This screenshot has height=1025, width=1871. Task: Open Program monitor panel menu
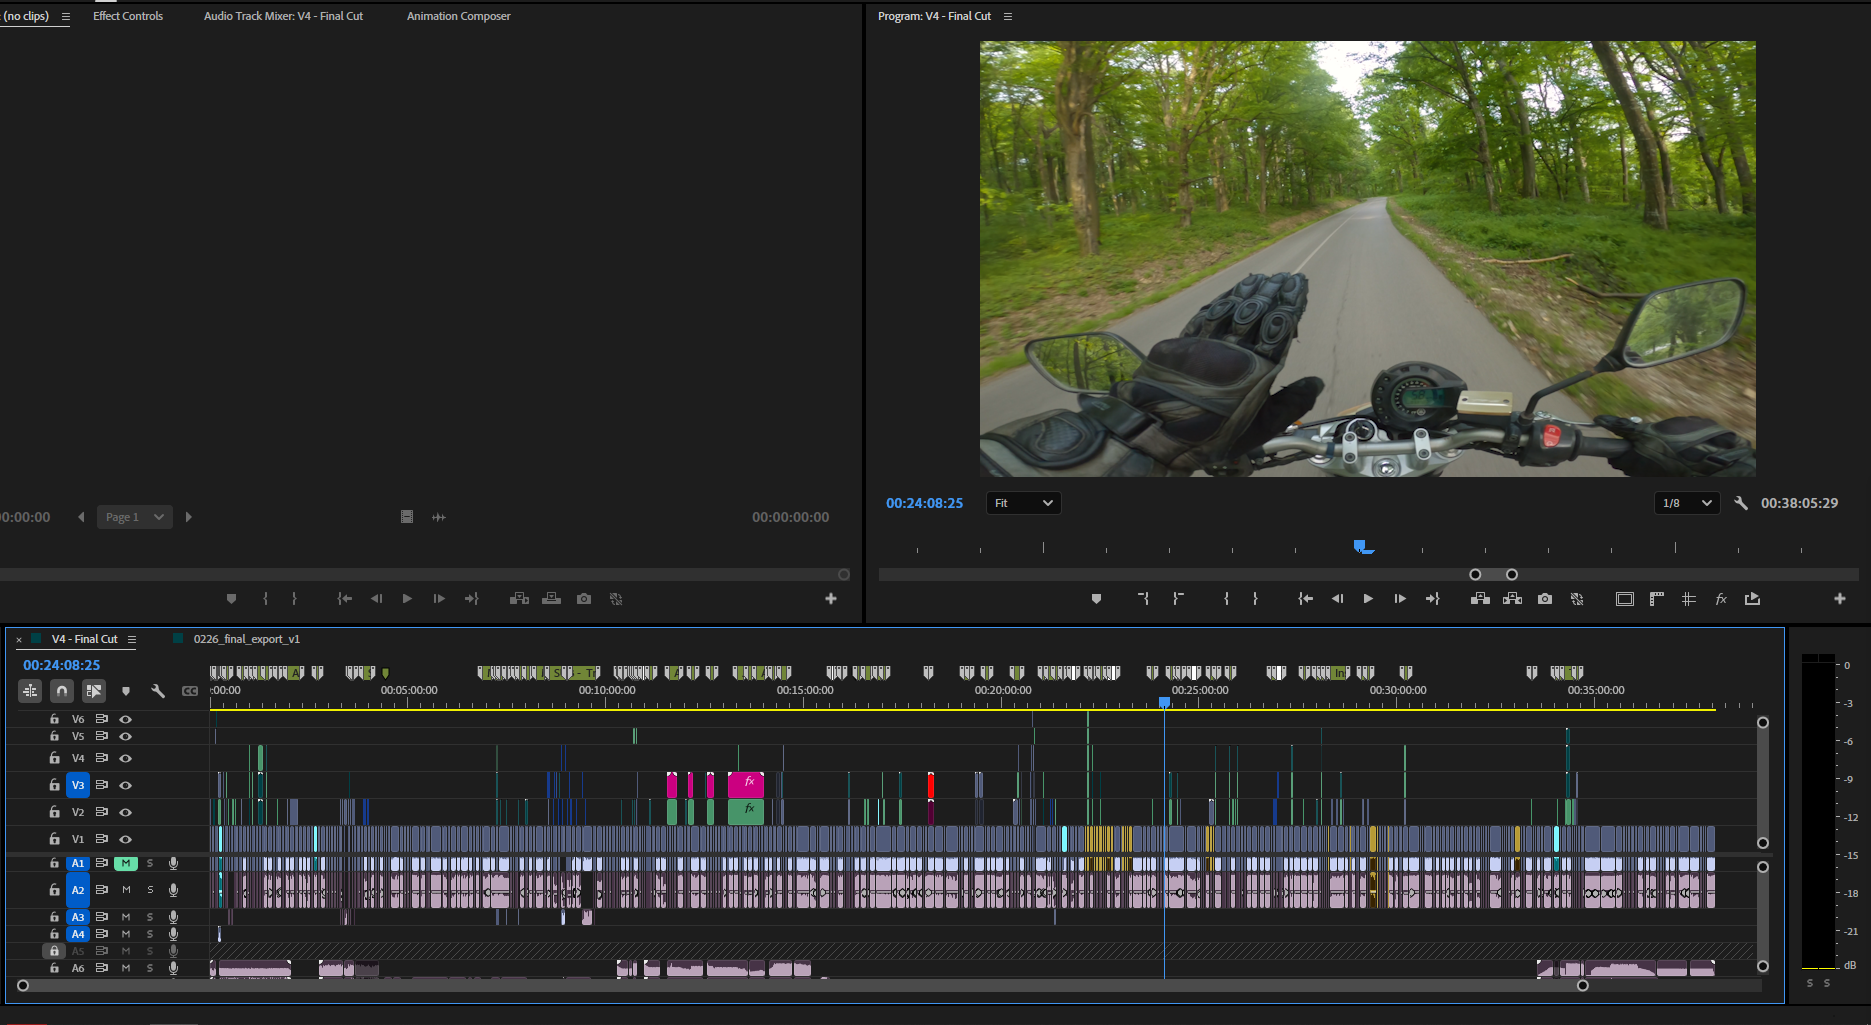coord(1008,16)
